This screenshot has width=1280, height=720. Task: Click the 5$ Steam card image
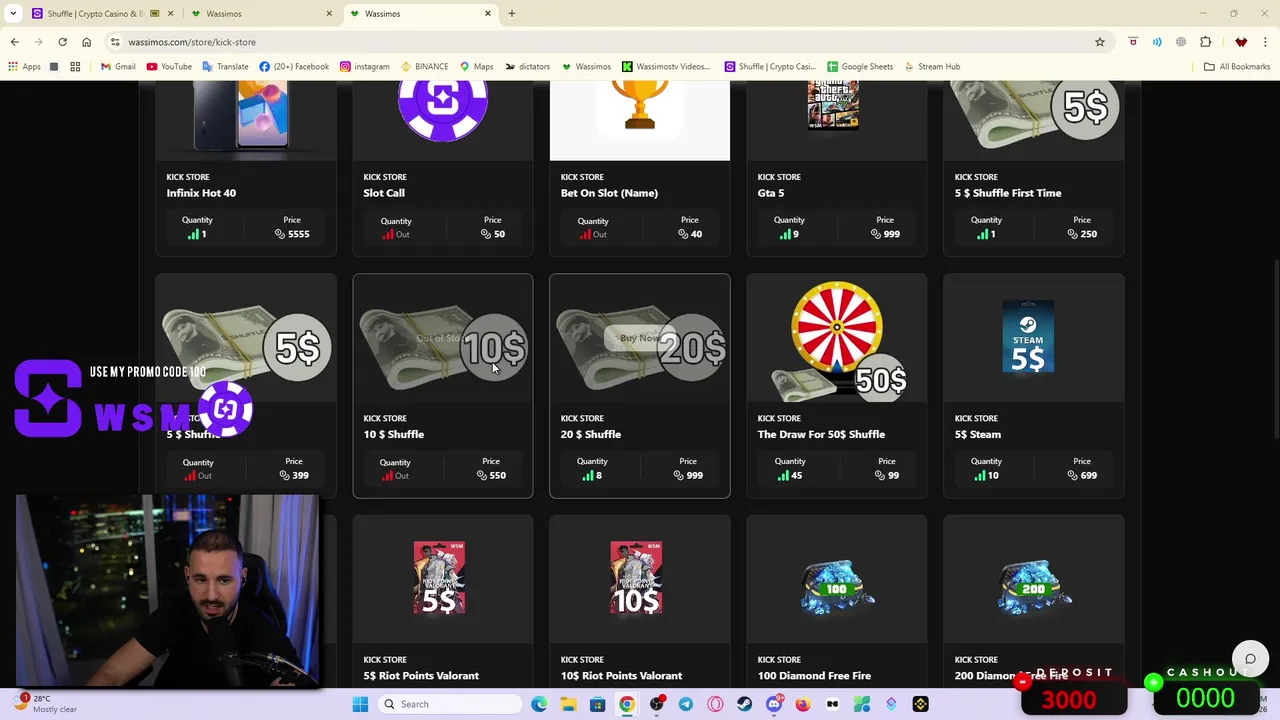pos(1028,337)
